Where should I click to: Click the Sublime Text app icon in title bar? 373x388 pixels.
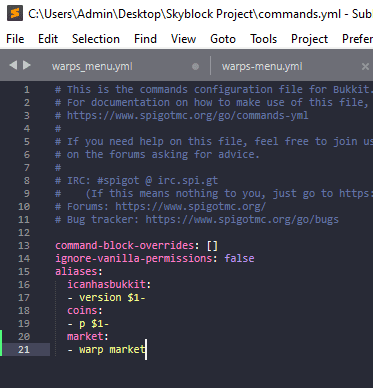coord(15,13)
